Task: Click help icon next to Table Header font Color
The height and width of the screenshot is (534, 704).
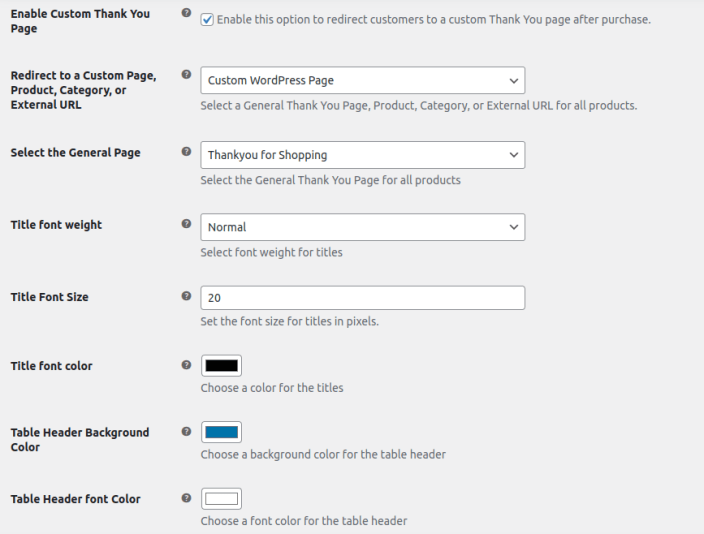Action: click(x=187, y=498)
